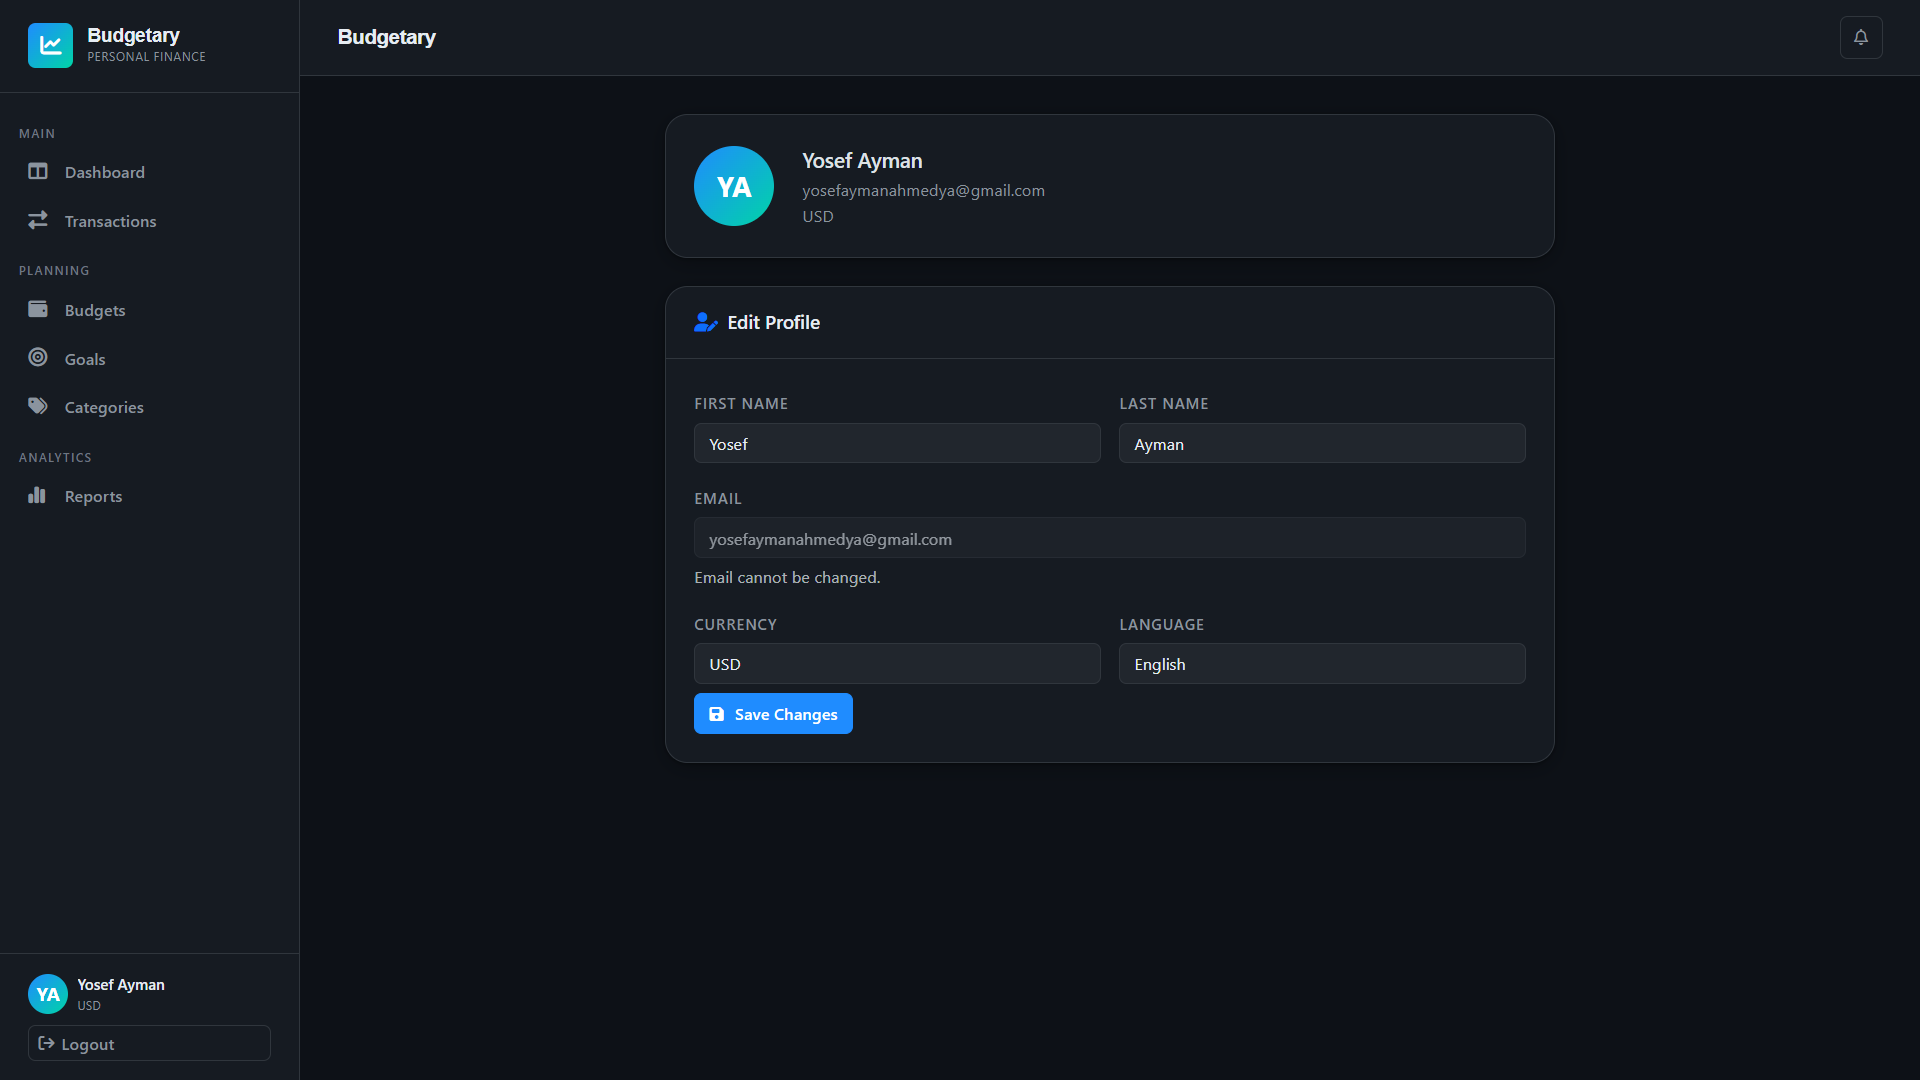Go to Transactions in the sidebar
Screen dimensions: 1920x1080
pos(150,221)
